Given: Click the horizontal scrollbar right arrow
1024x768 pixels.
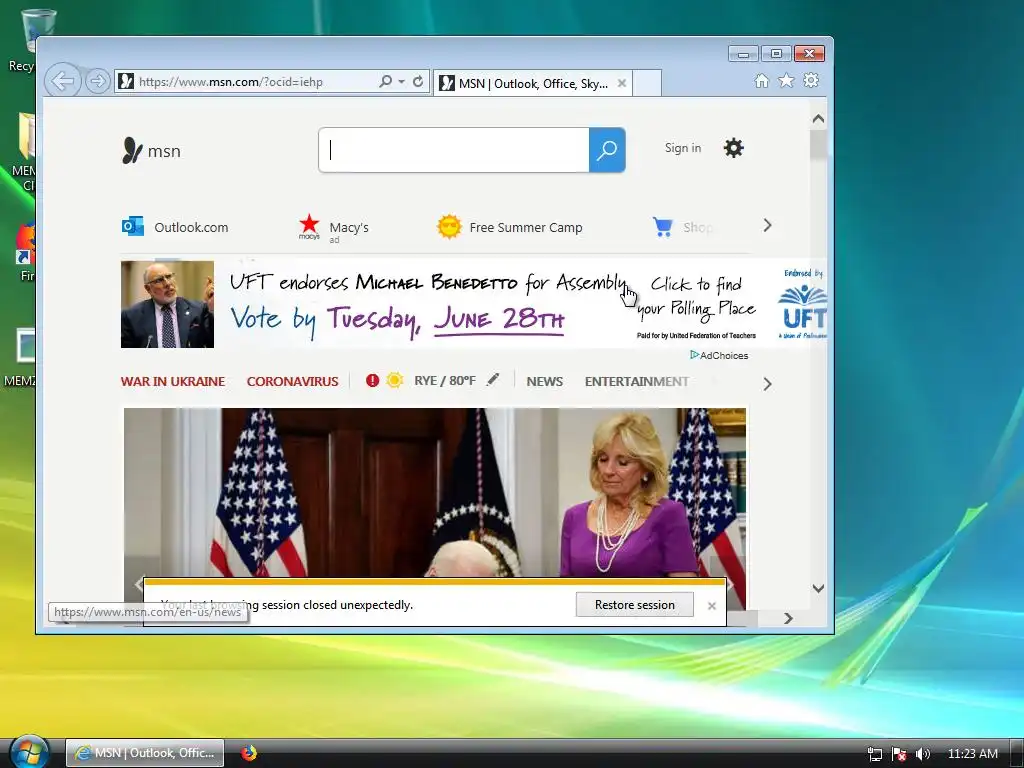Looking at the screenshot, I should click(788, 618).
